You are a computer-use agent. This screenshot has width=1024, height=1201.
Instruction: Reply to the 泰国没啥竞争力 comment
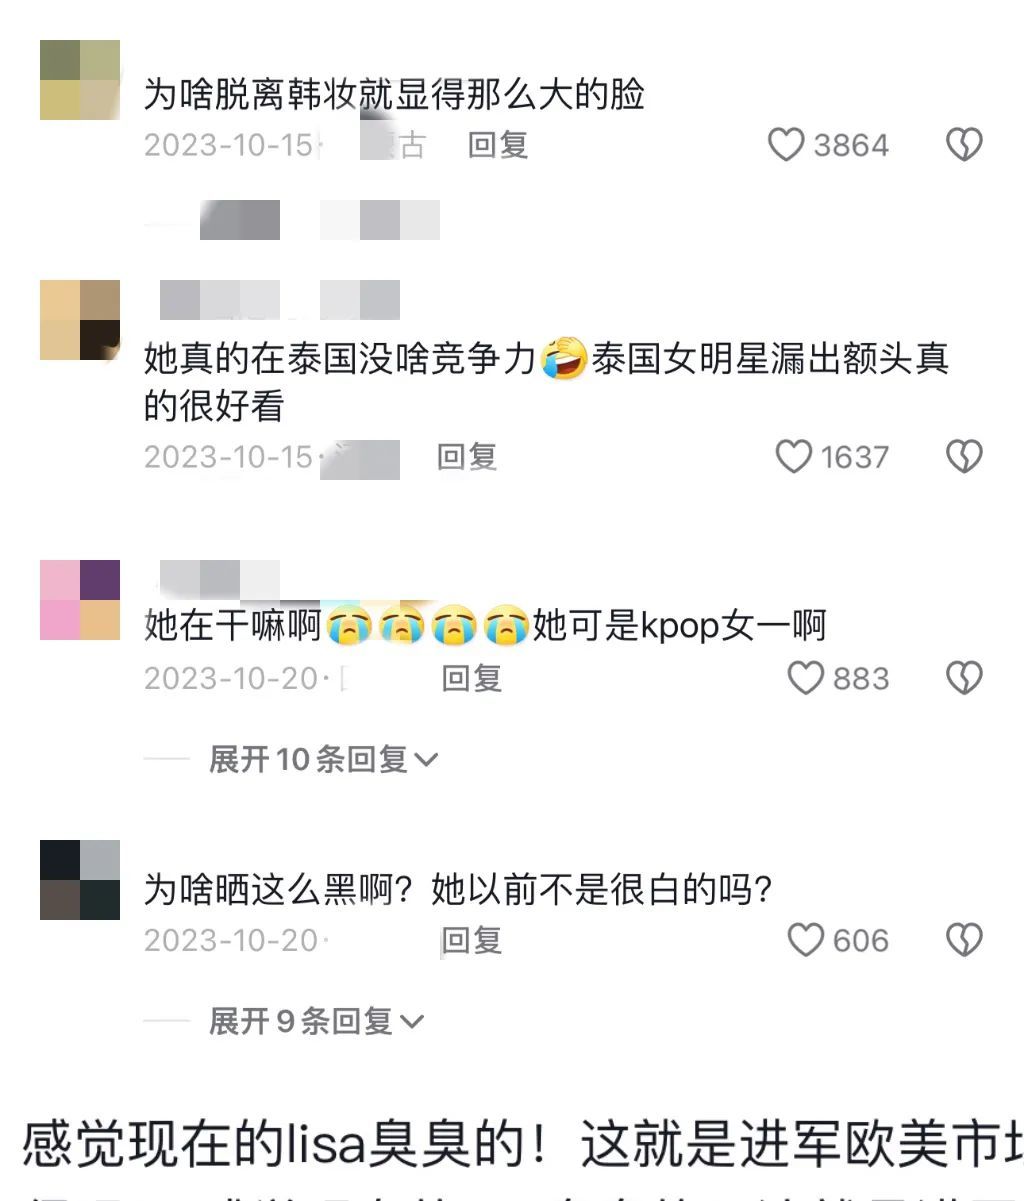coord(467,457)
